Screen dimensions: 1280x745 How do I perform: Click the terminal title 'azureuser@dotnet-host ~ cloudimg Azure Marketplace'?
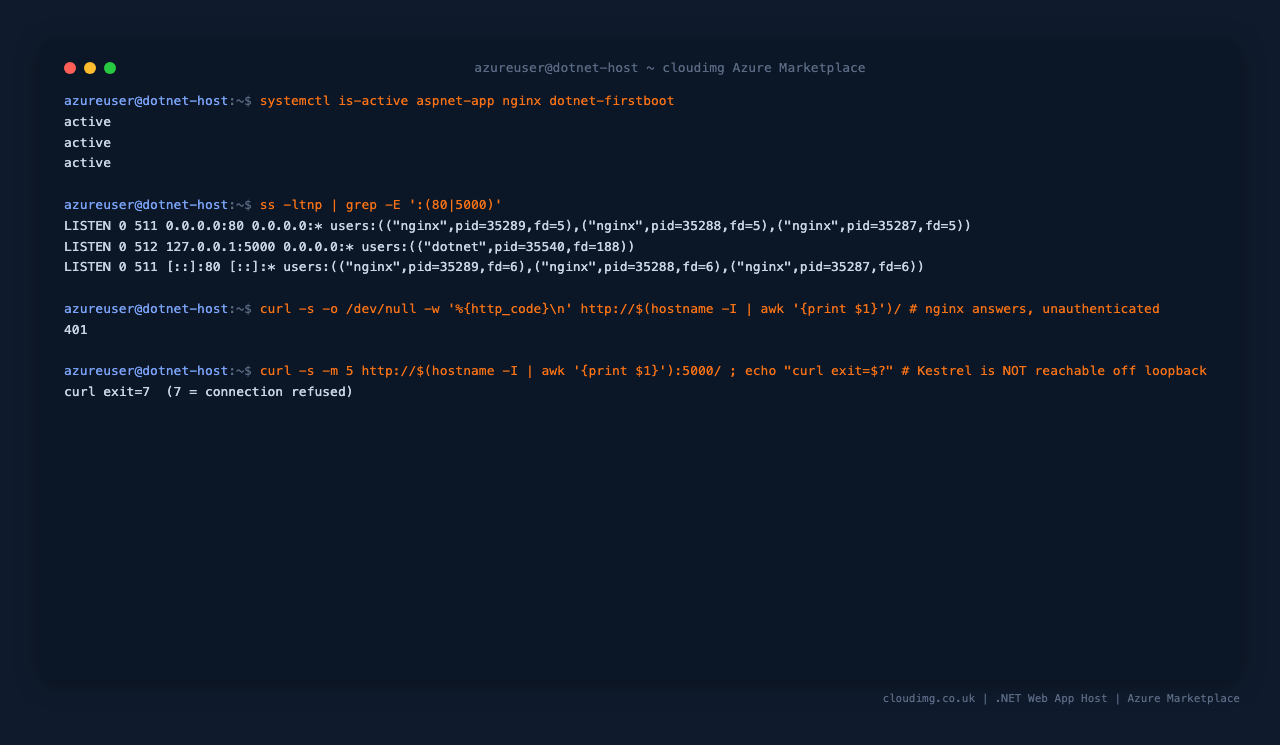click(x=670, y=68)
